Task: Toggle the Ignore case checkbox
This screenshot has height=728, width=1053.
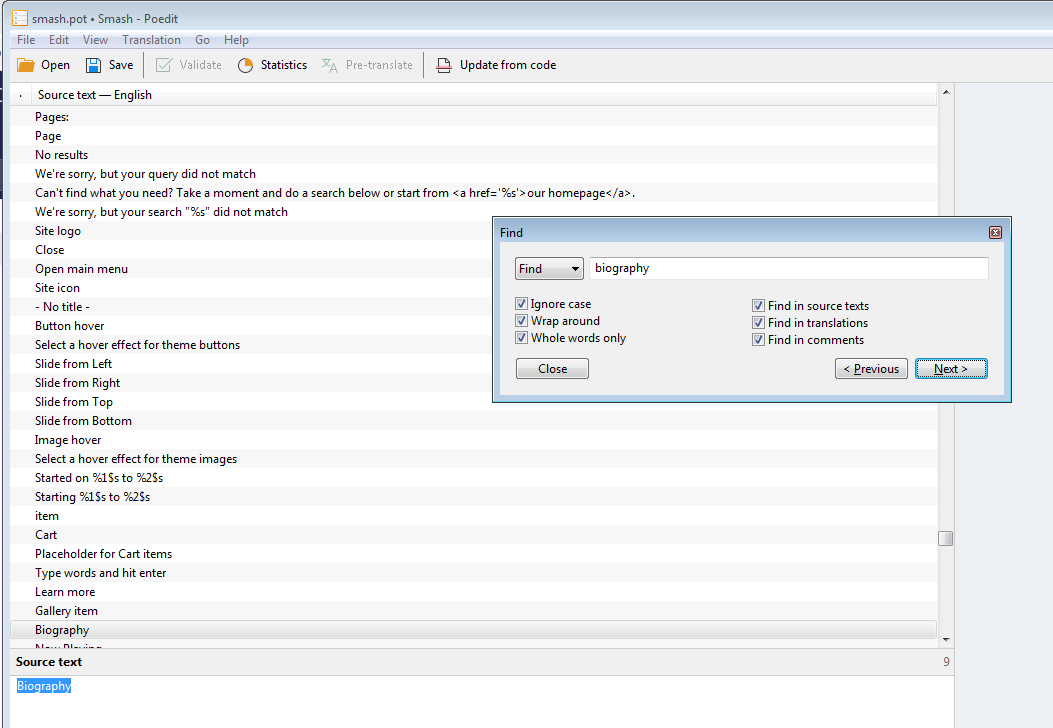Action: [x=521, y=304]
